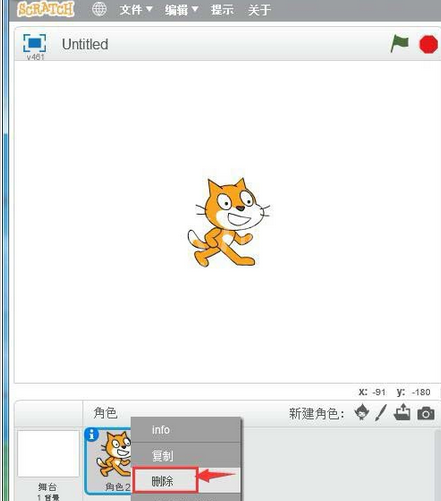Choose 复制 duplicate in context menu
Viewport: 441px width, 501px height.
coord(186,455)
